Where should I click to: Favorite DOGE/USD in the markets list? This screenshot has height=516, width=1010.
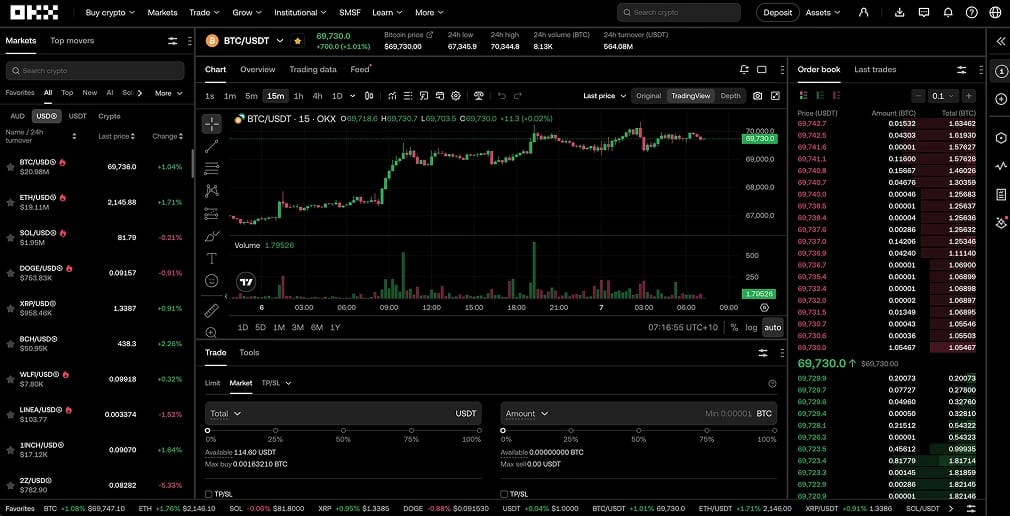point(10,273)
